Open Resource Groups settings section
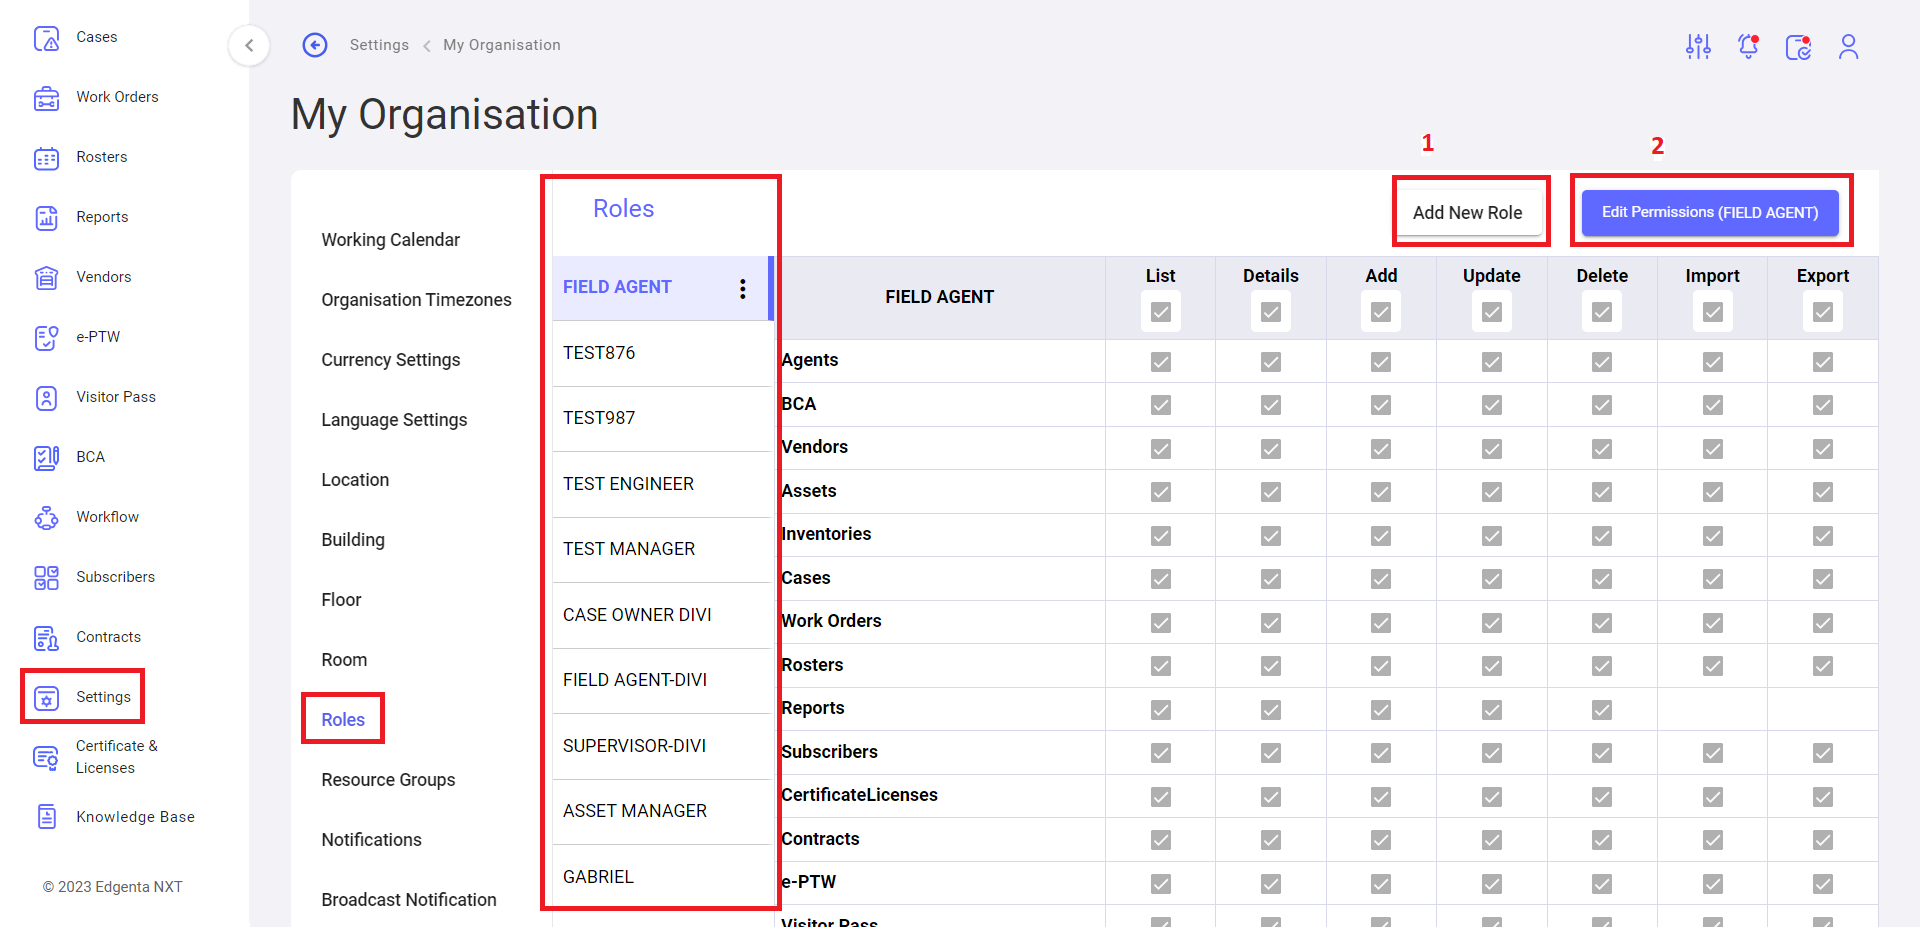 pos(388,779)
